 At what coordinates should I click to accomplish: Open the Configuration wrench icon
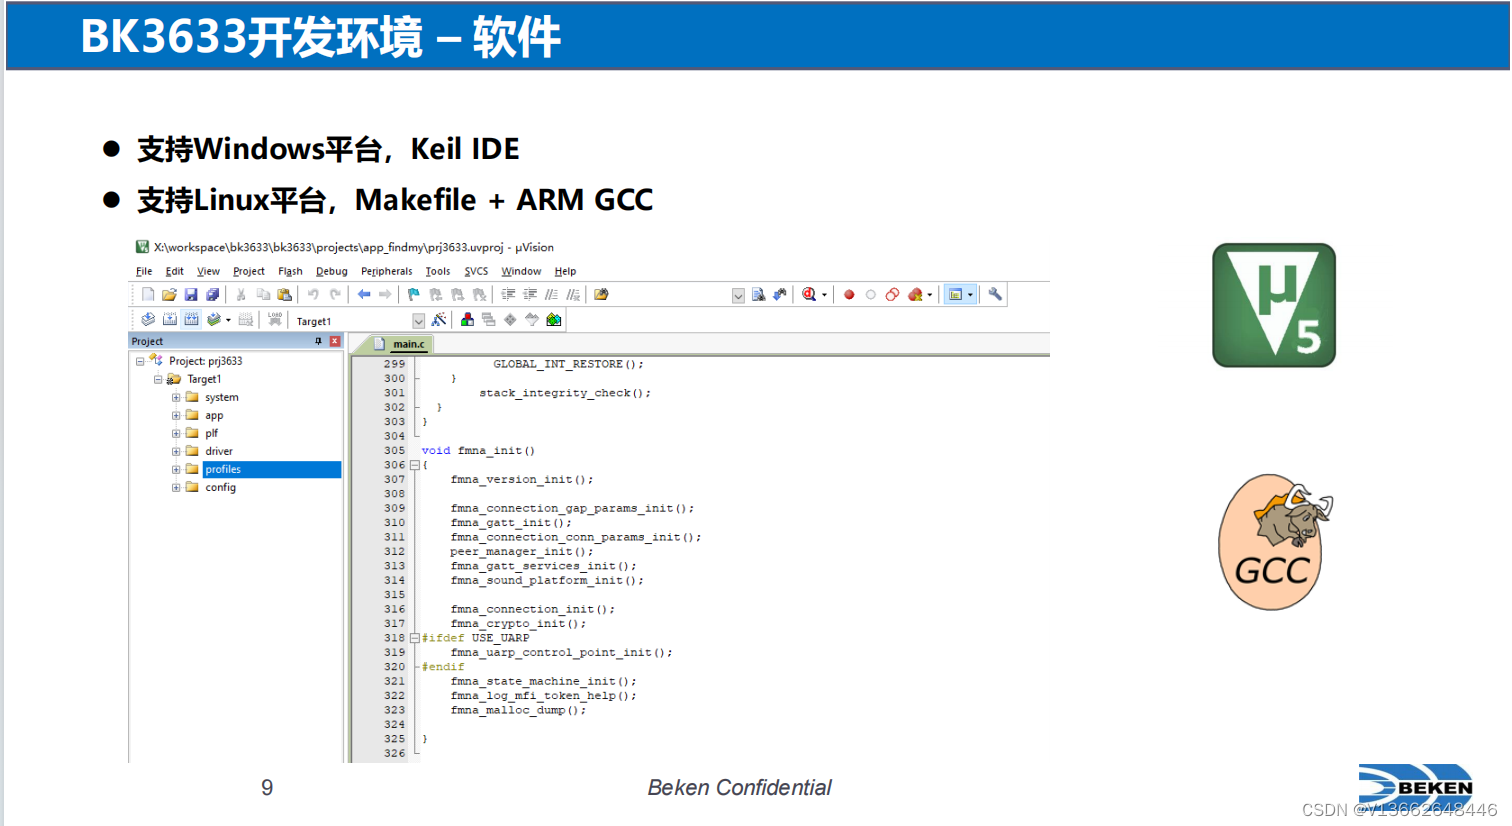[997, 294]
